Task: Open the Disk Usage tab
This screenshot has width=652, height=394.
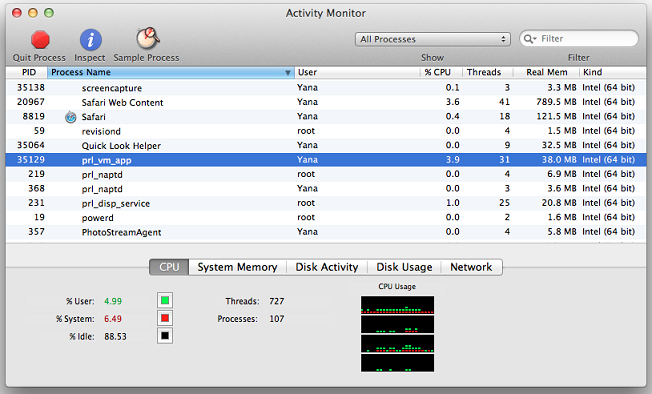Action: [404, 267]
